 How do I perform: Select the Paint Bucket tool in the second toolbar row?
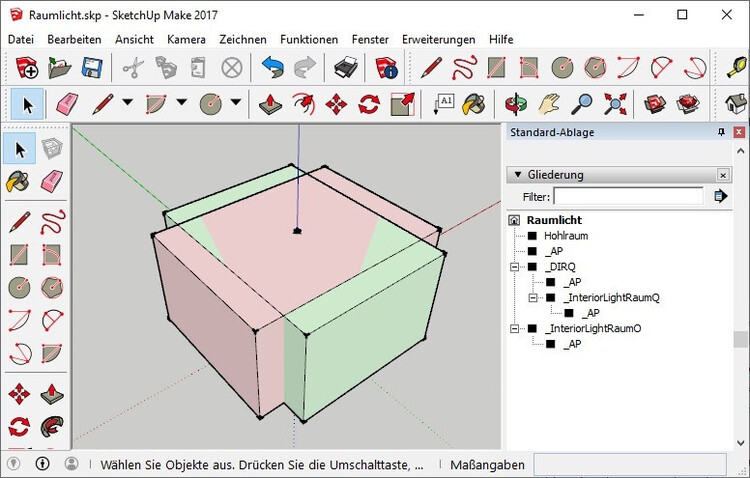click(474, 103)
